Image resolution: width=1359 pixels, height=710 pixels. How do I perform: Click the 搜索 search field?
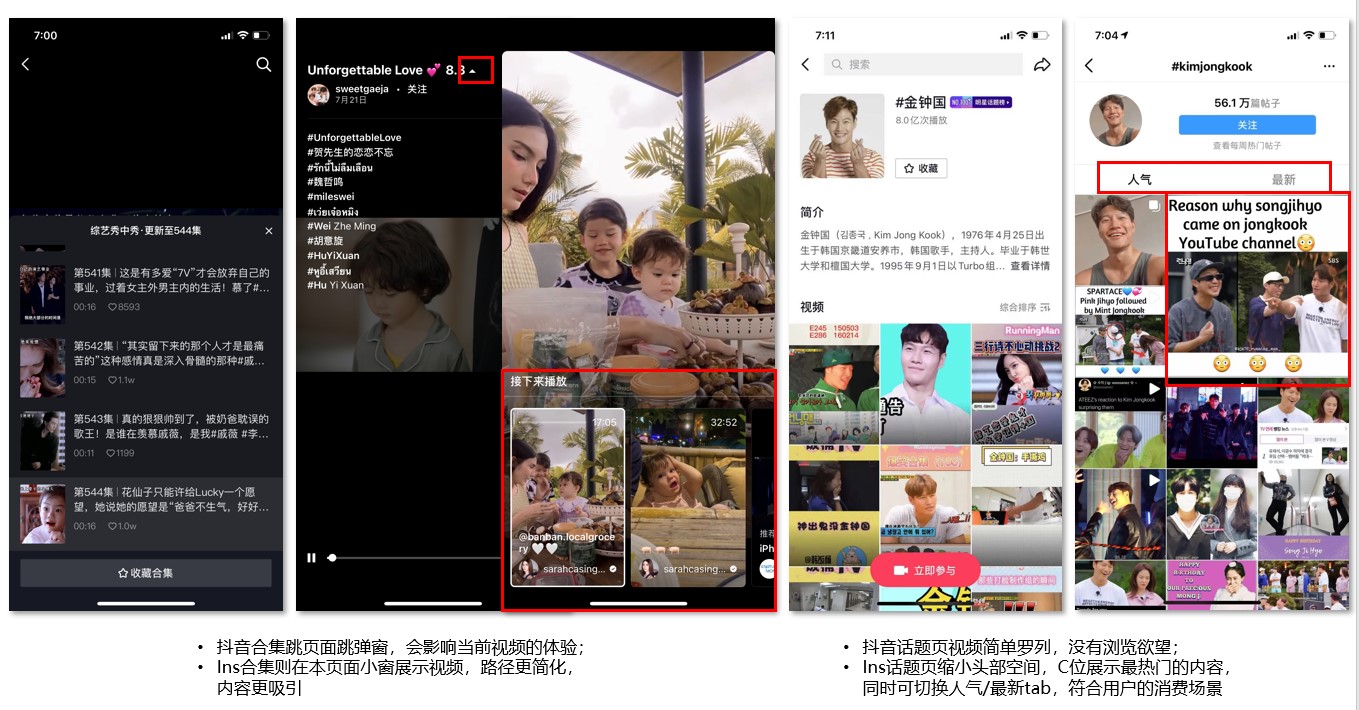point(923,64)
